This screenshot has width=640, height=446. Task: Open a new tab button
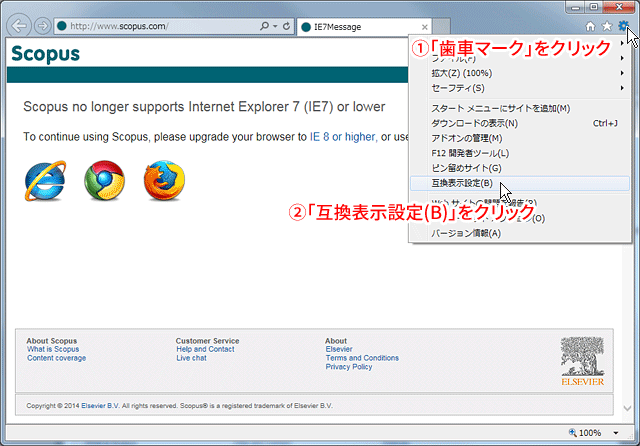pos(441,27)
